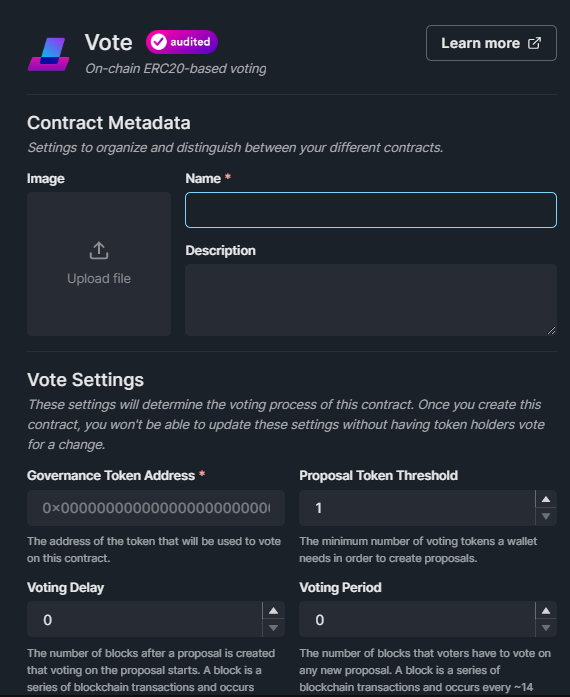Click the upload arrow icon in Image box
Viewport: 570px width, 697px height.
[99, 251]
